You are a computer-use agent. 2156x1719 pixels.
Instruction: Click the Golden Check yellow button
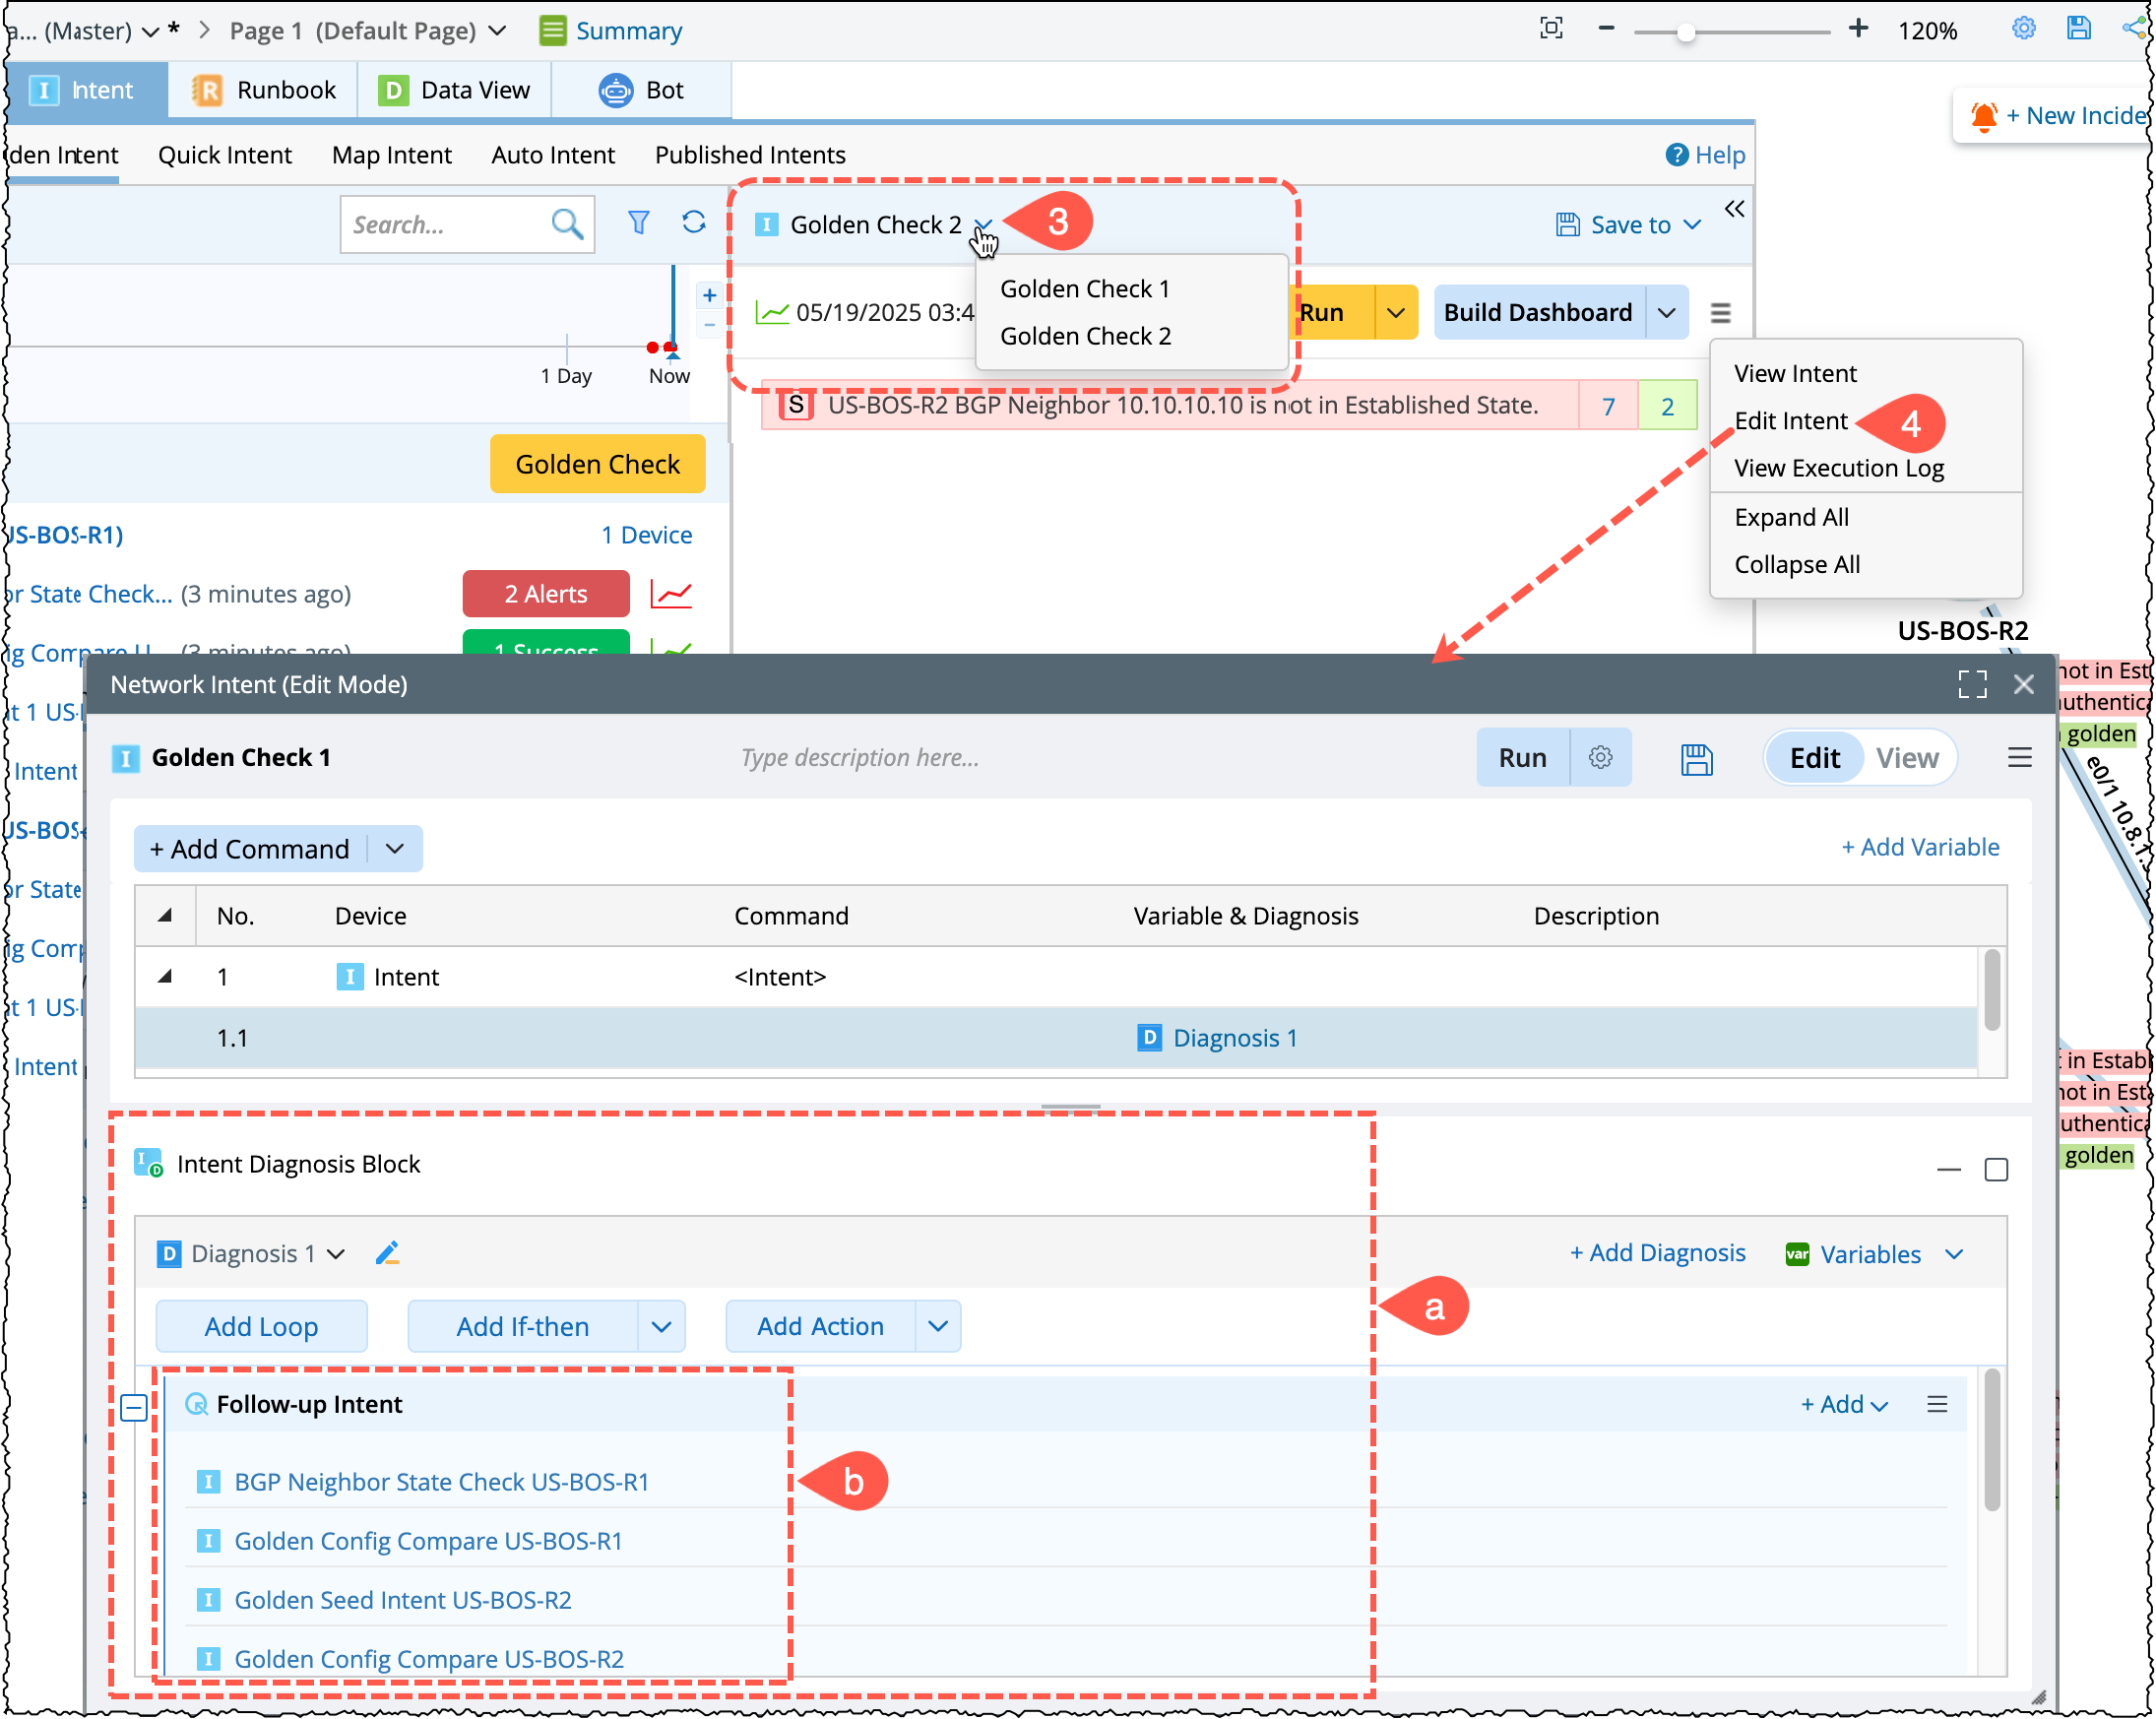(x=597, y=464)
